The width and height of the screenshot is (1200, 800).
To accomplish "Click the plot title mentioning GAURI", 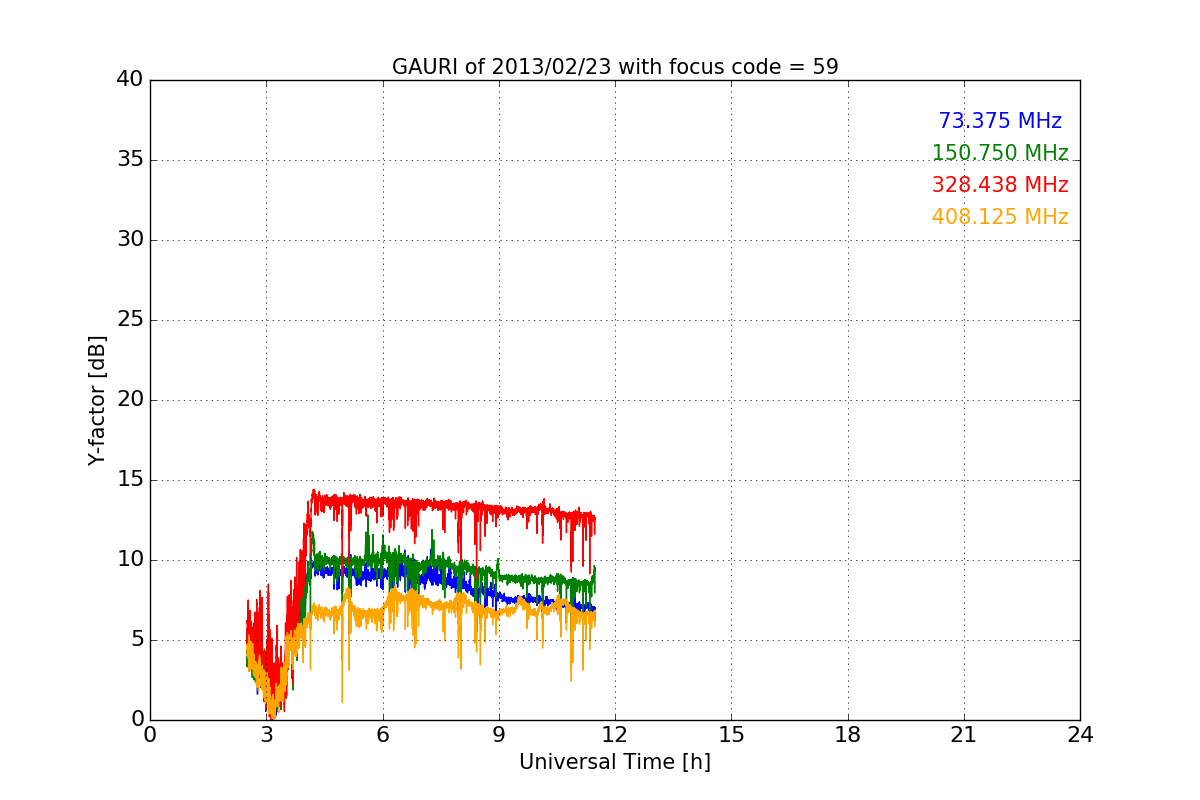I will click(615, 67).
